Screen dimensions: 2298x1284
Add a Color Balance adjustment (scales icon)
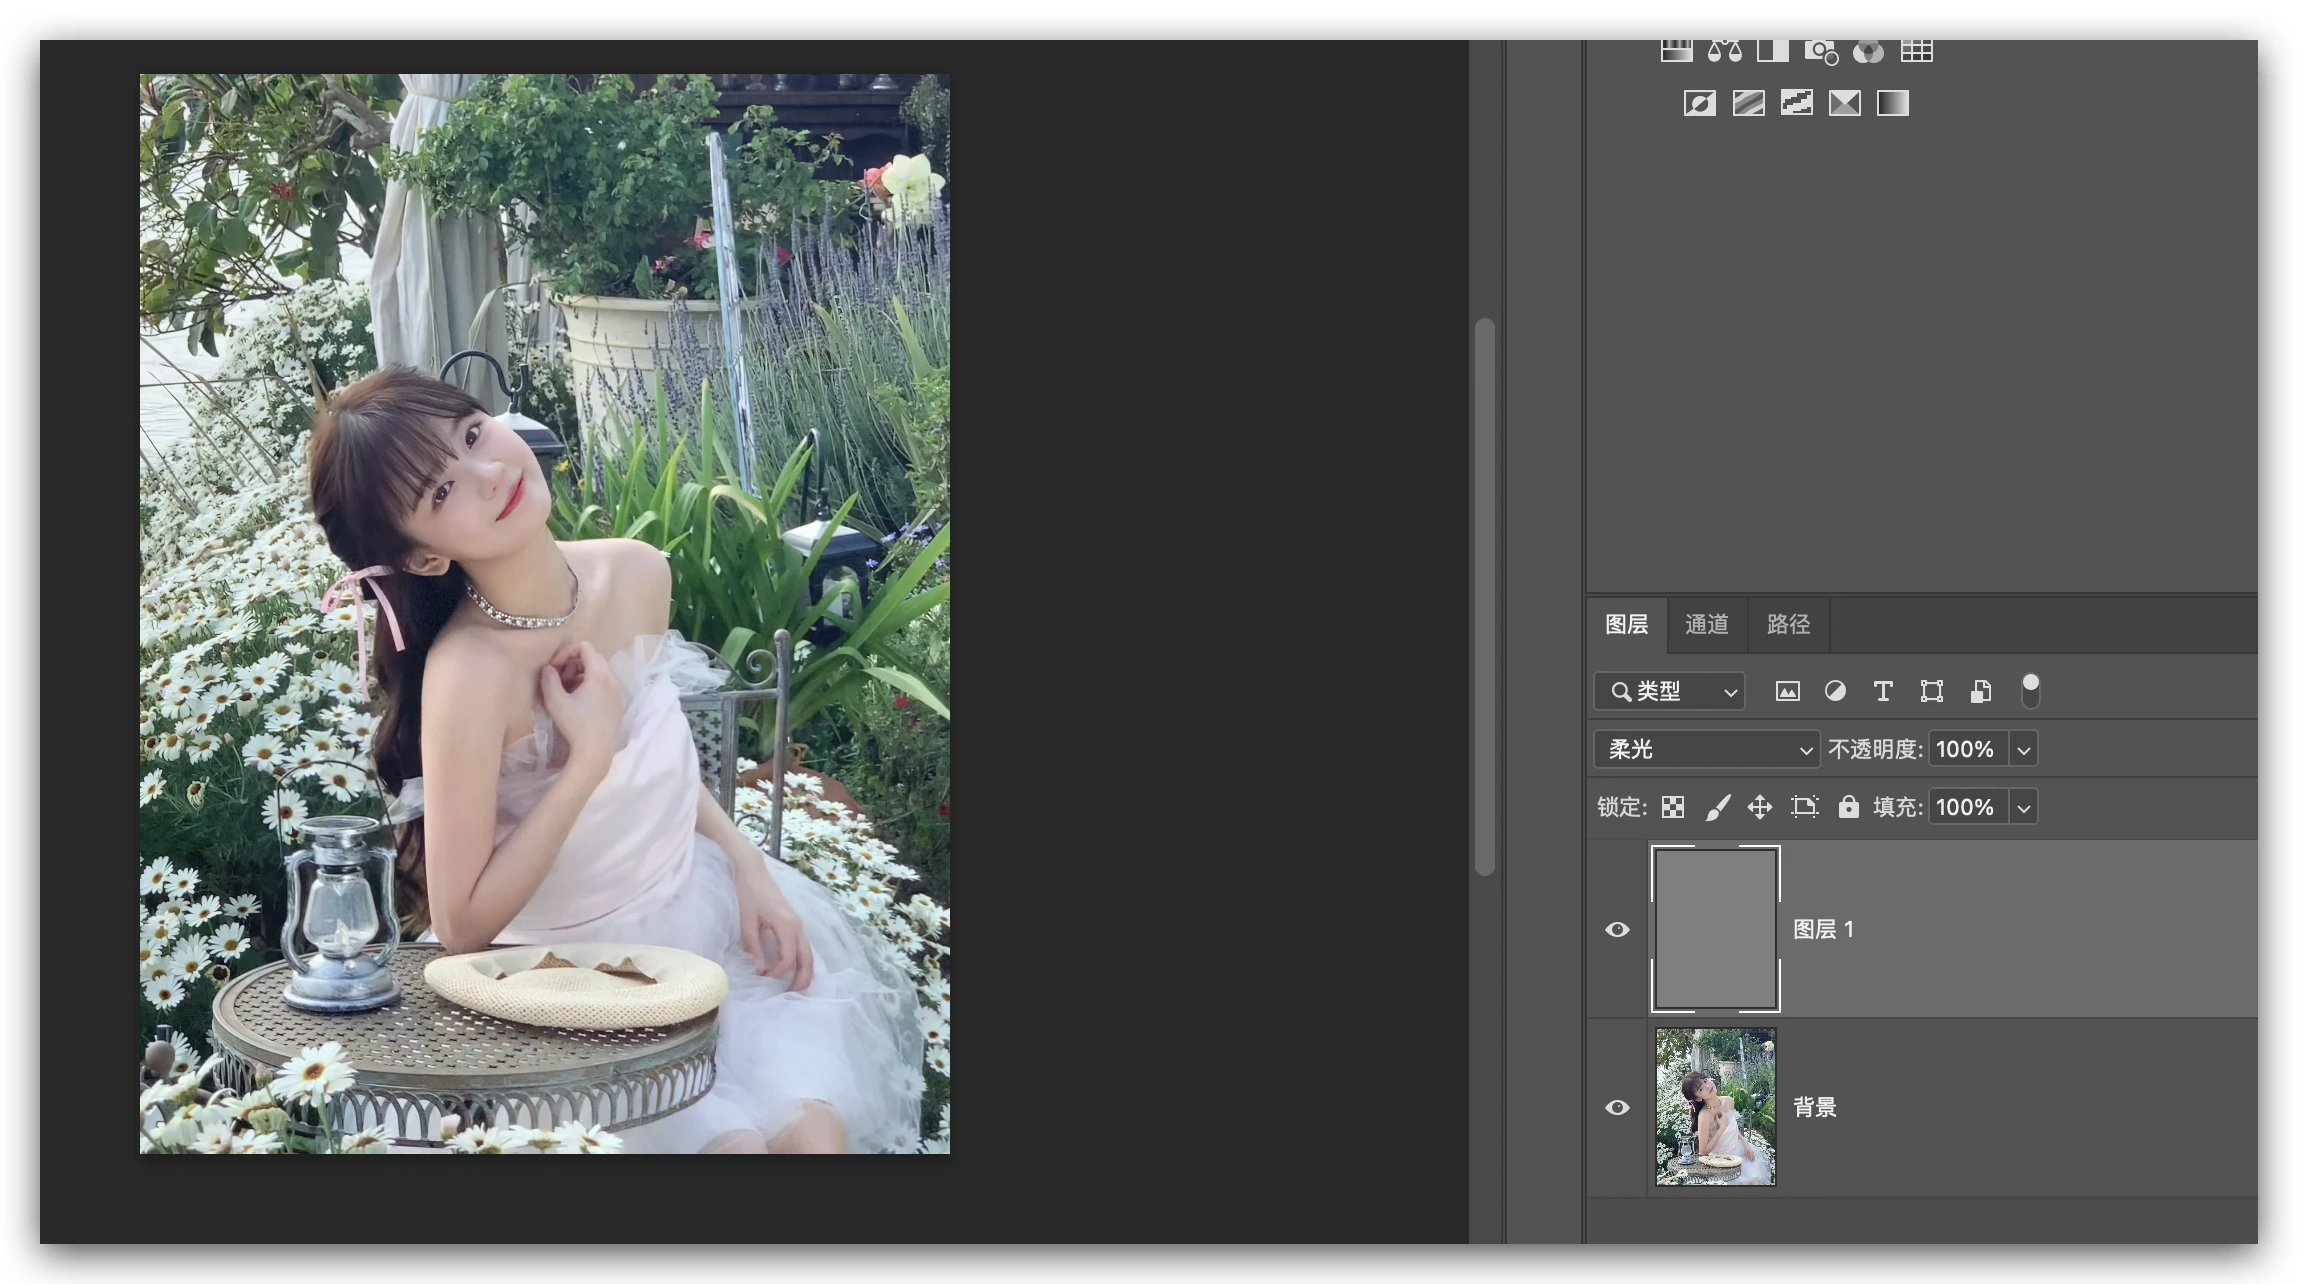1724,51
